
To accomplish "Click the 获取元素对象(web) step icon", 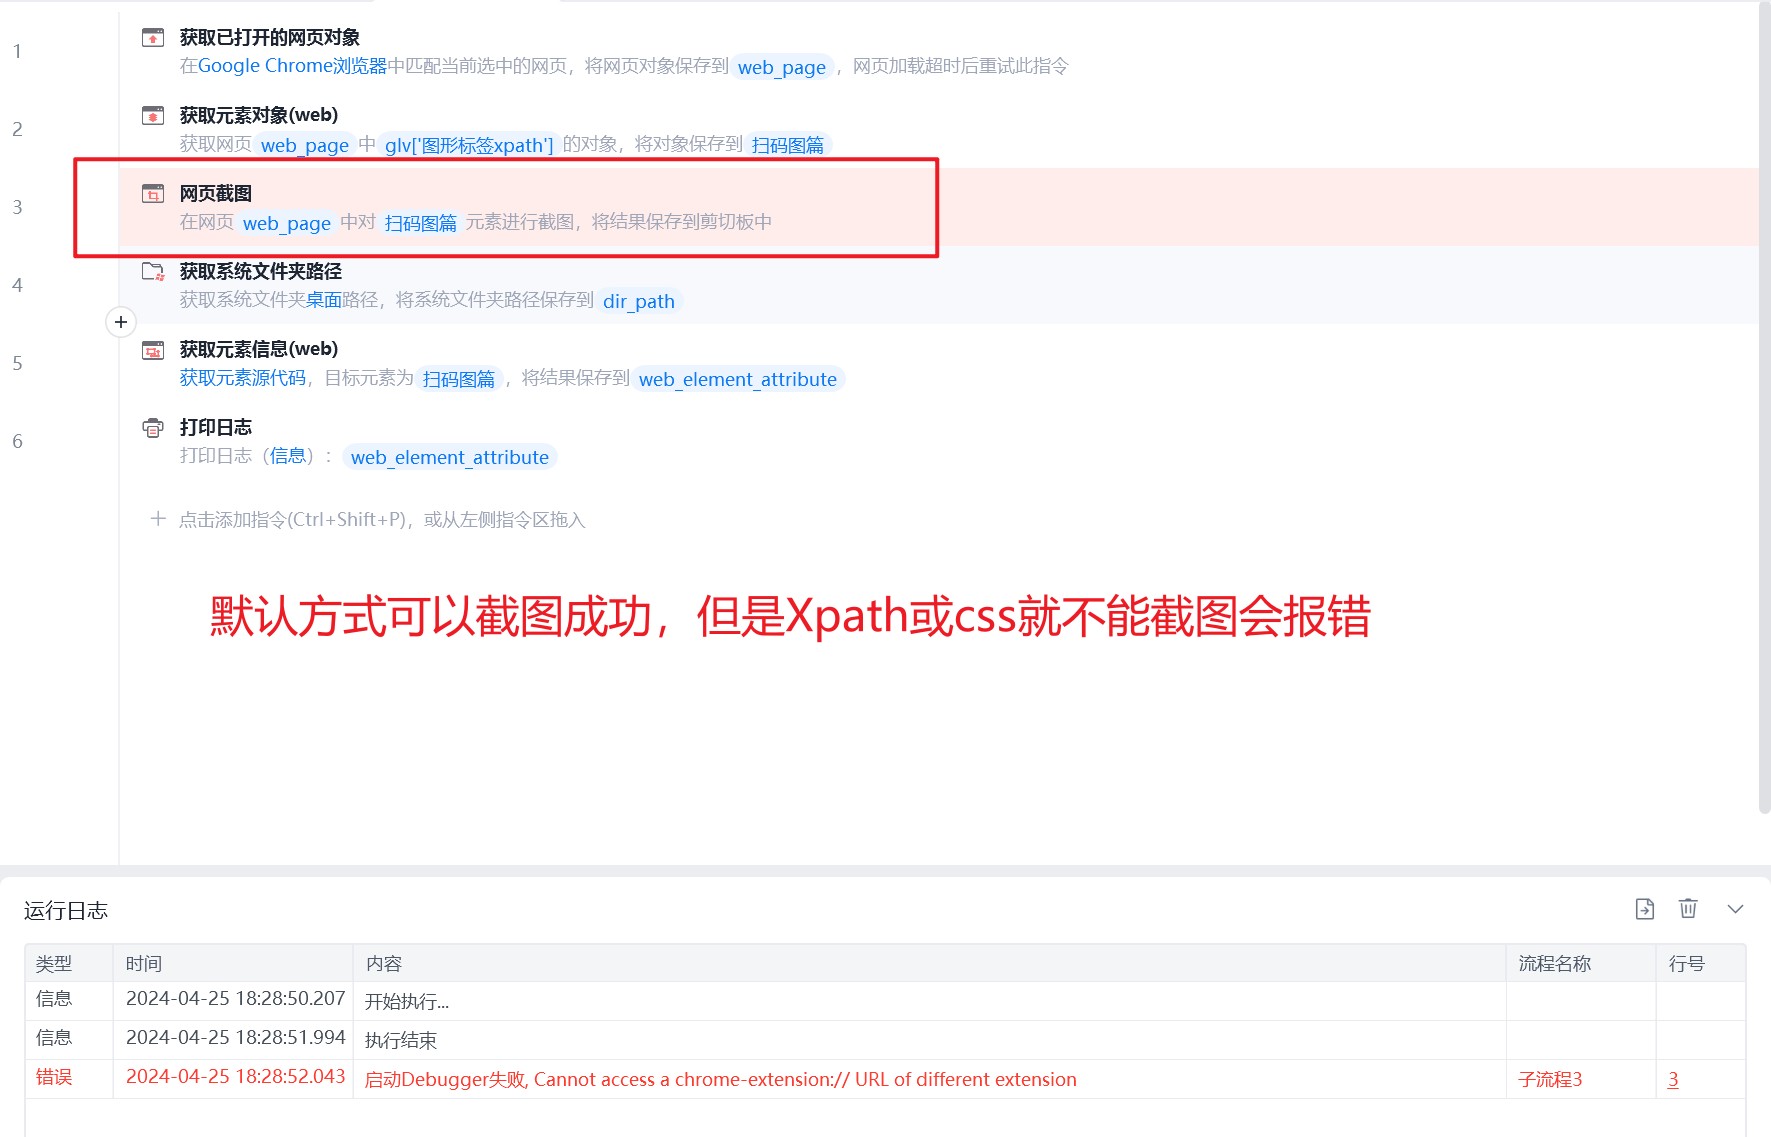I will (153, 116).
